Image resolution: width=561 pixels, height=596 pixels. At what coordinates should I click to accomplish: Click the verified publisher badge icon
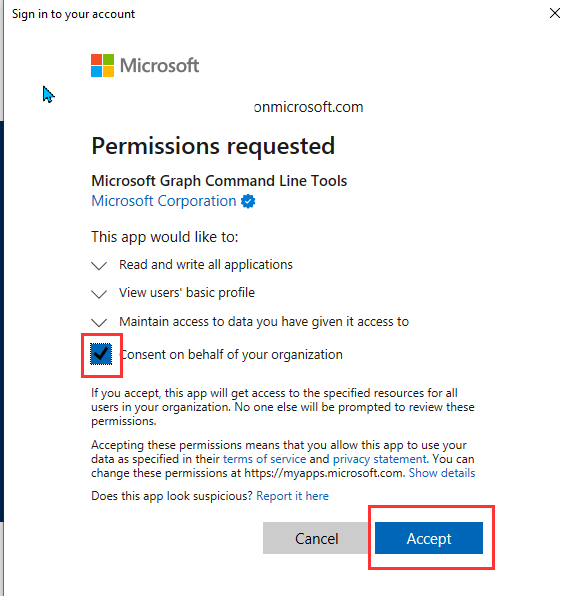pyautogui.click(x=248, y=201)
